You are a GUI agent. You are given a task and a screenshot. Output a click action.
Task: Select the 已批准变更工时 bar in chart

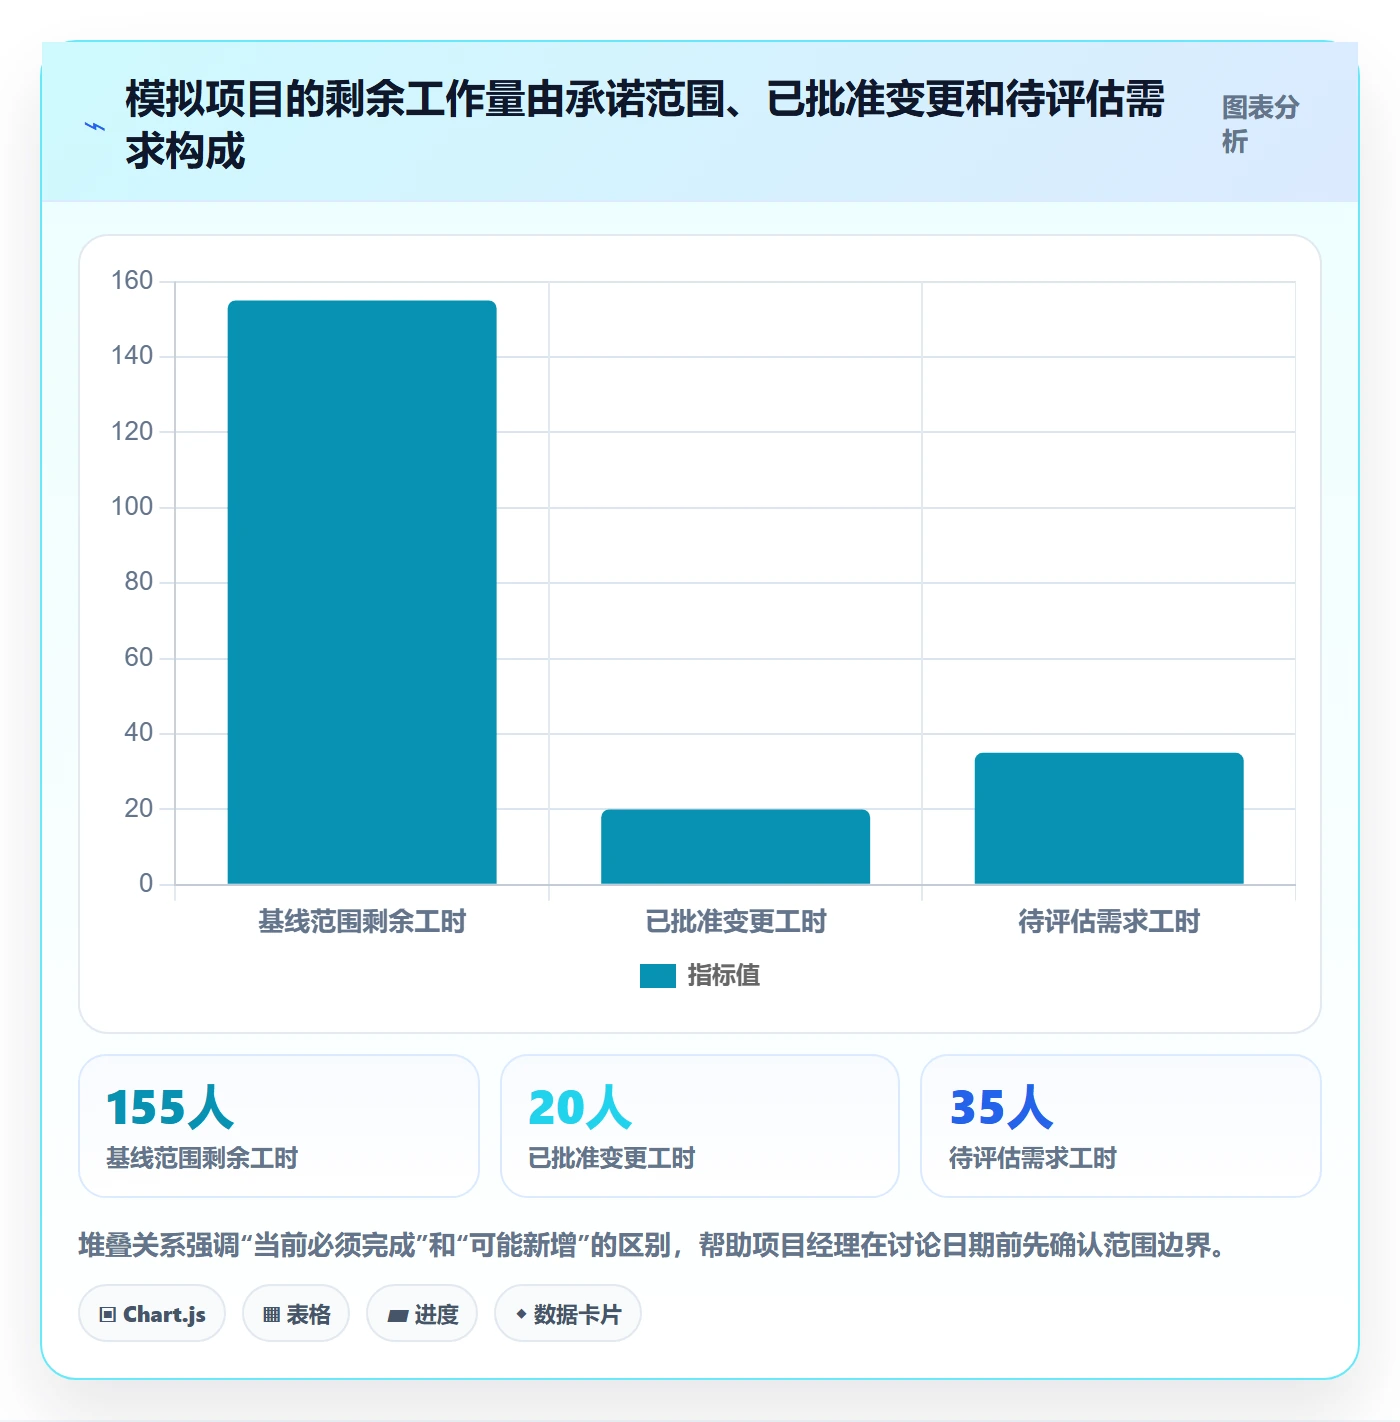735,846
